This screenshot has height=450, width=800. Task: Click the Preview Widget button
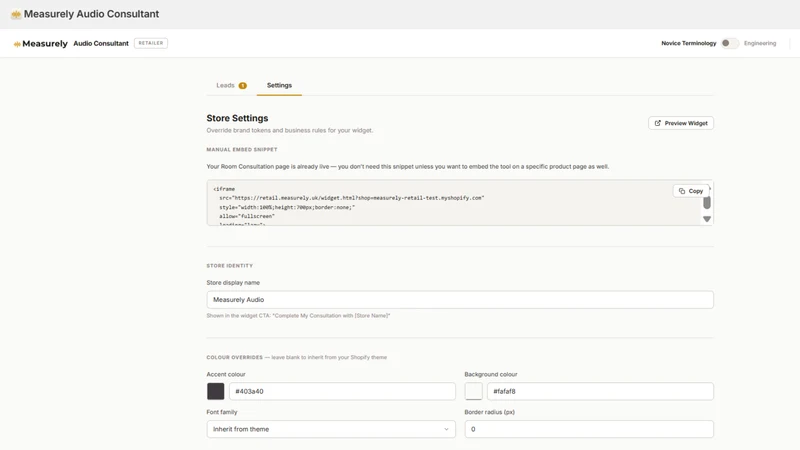681,123
